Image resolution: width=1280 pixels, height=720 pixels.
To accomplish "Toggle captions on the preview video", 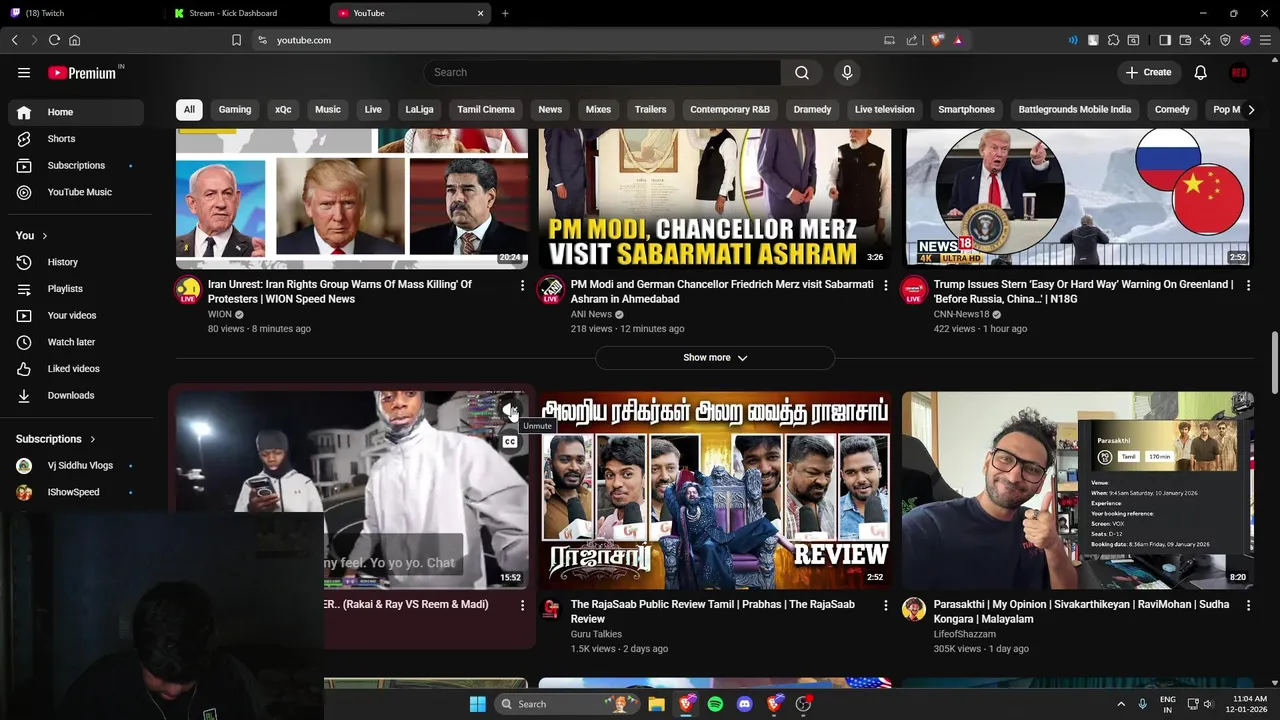I will [510, 442].
